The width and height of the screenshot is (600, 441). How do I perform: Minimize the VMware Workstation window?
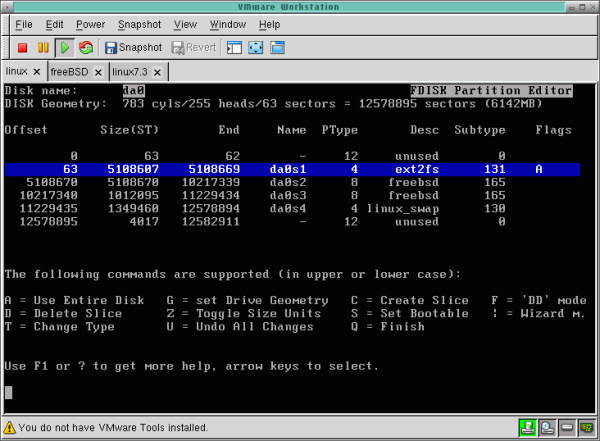[x=572, y=7]
